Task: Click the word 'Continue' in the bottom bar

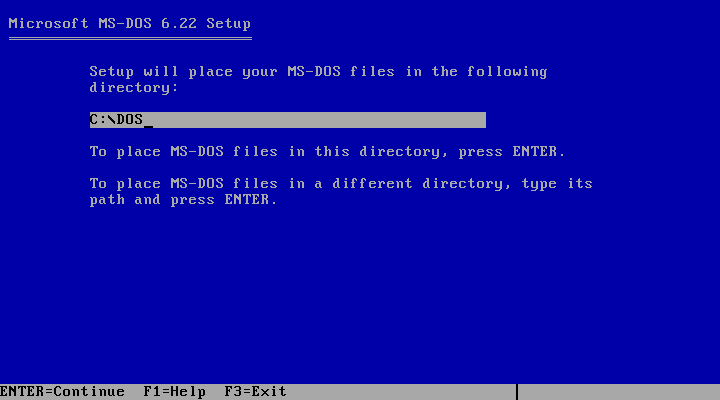Action: [x=89, y=392]
